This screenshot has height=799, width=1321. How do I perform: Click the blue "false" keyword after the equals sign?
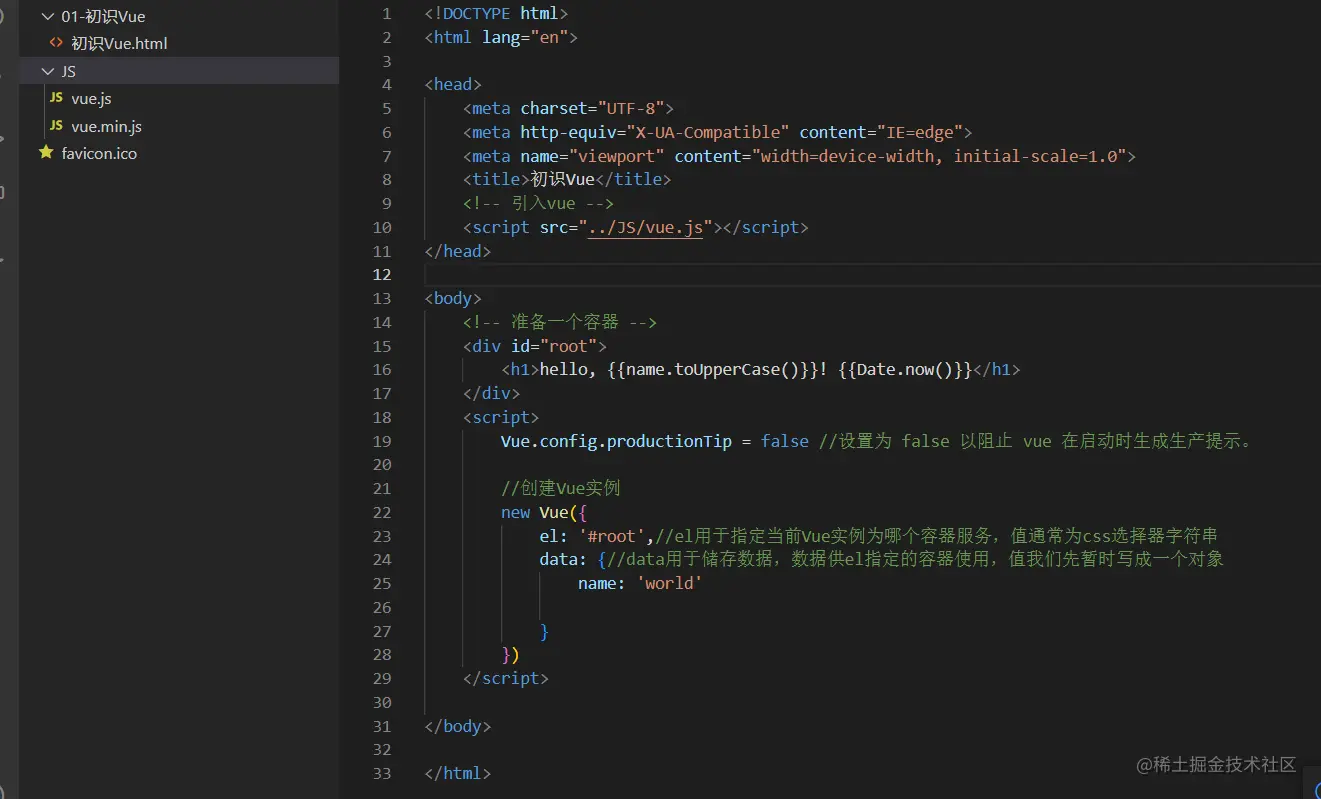point(785,441)
